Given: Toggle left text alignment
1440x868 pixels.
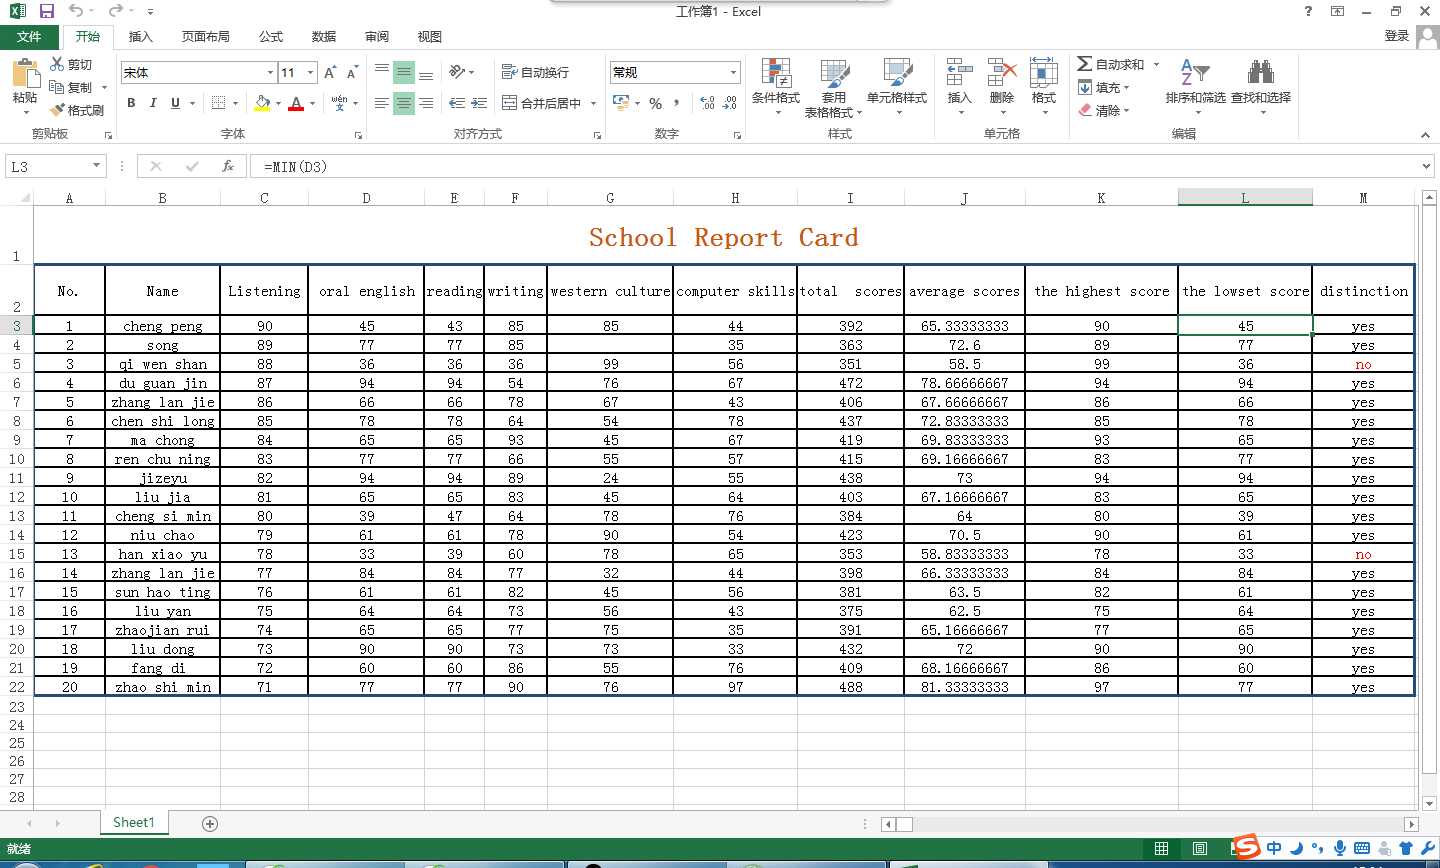Looking at the screenshot, I should pyautogui.click(x=382, y=103).
